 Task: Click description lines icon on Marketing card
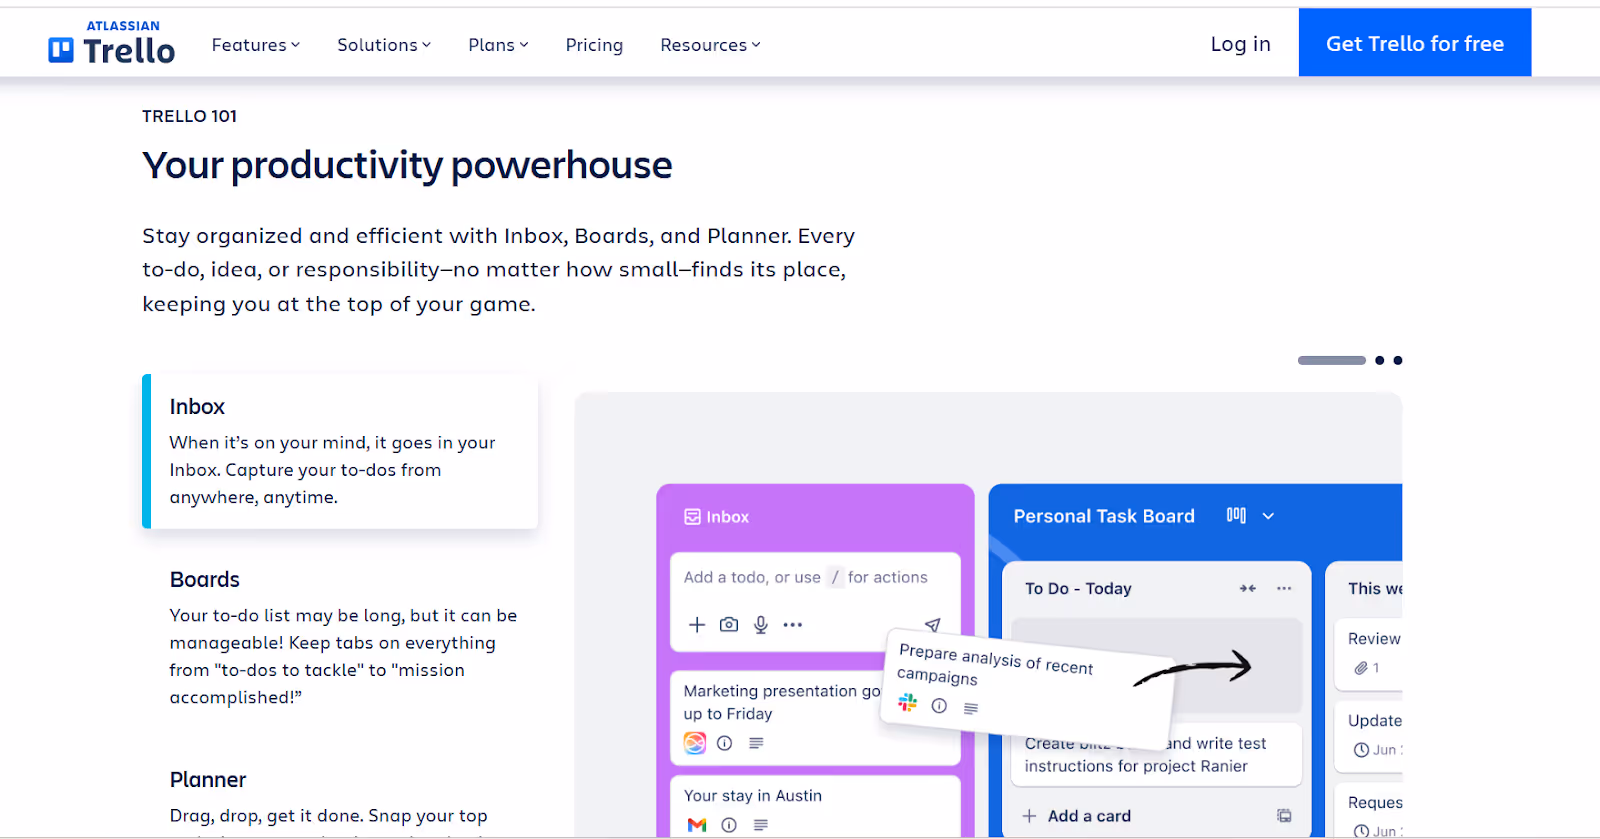(x=756, y=743)
